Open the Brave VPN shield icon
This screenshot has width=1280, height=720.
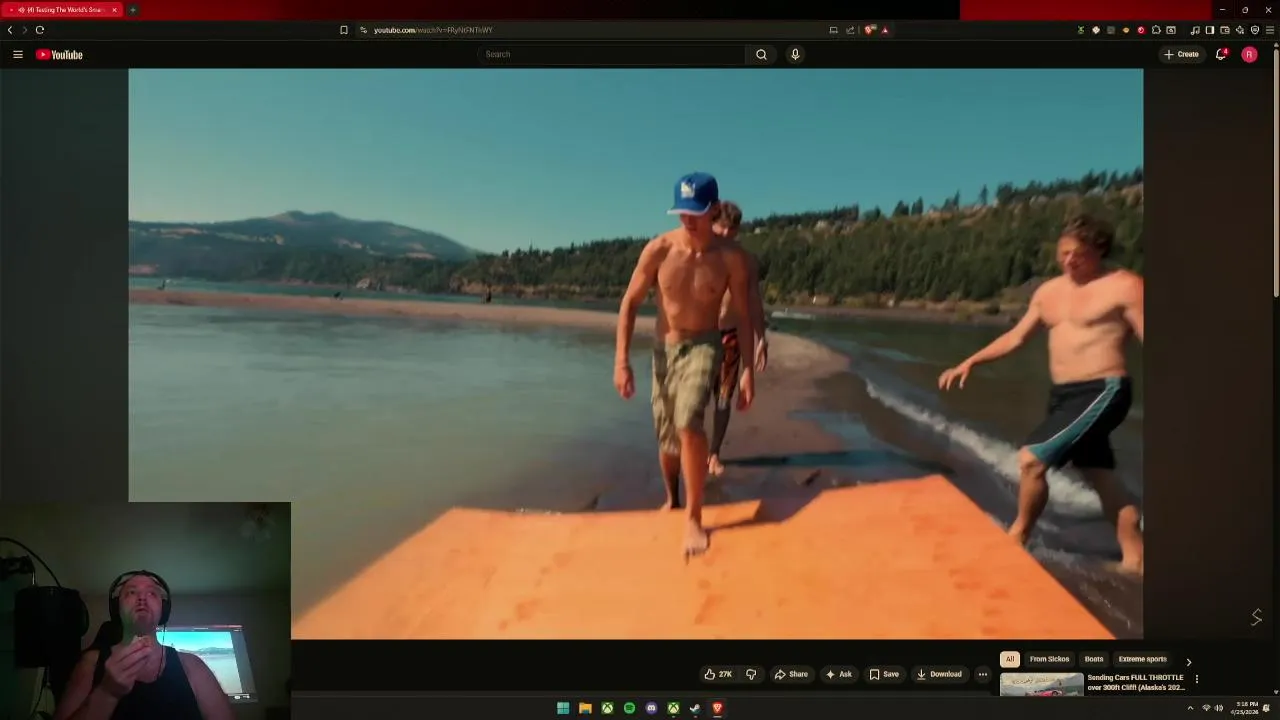coord(1255,30)
